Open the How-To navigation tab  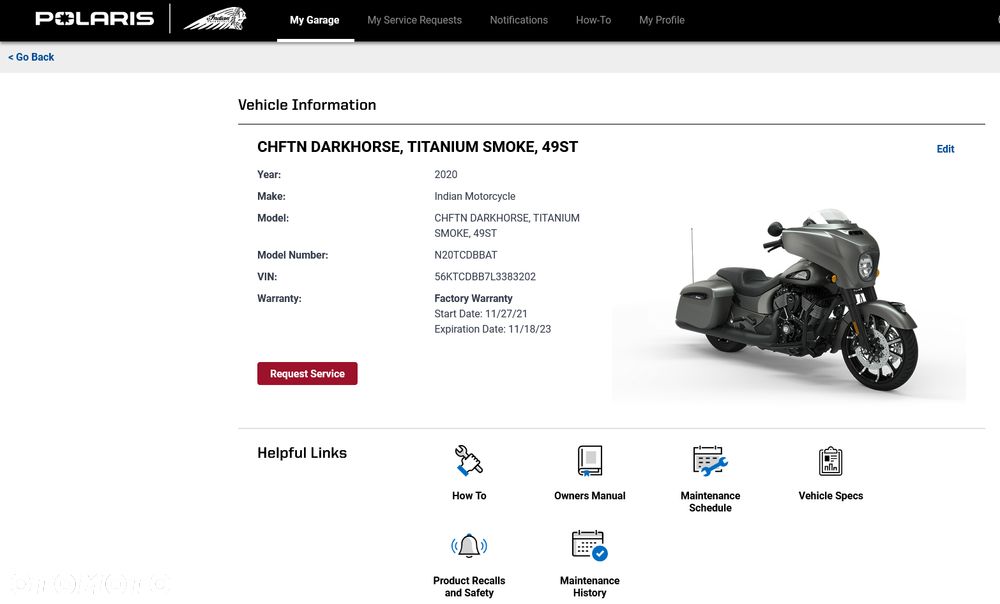593,20
